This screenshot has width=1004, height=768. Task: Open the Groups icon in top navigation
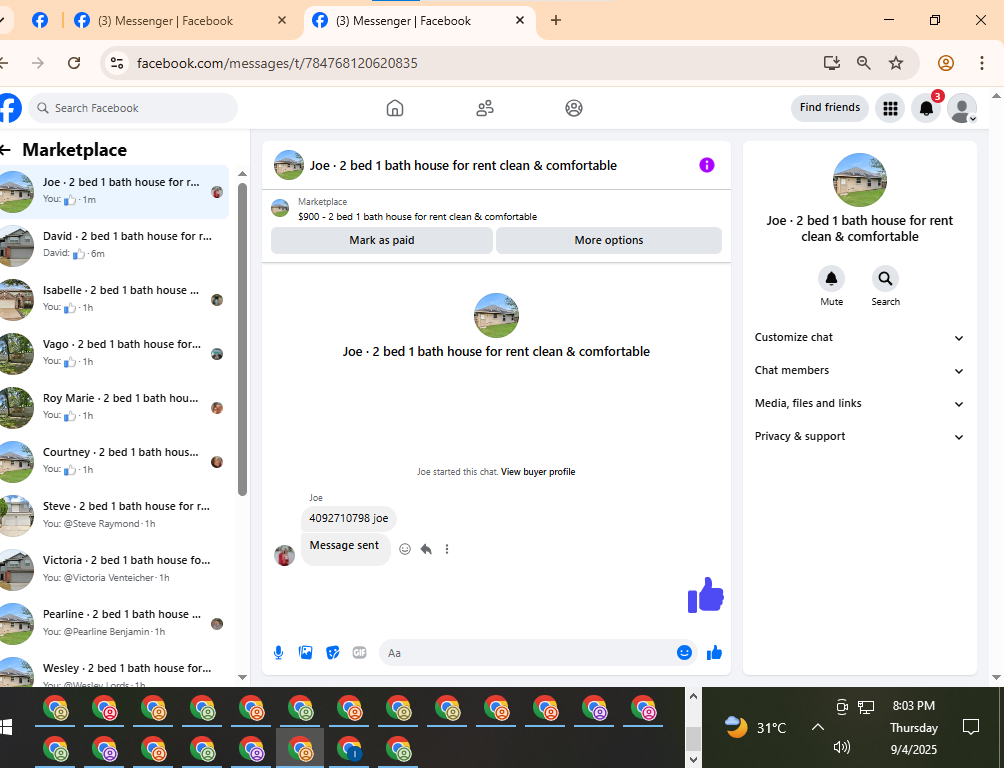(x=574, y=108)
